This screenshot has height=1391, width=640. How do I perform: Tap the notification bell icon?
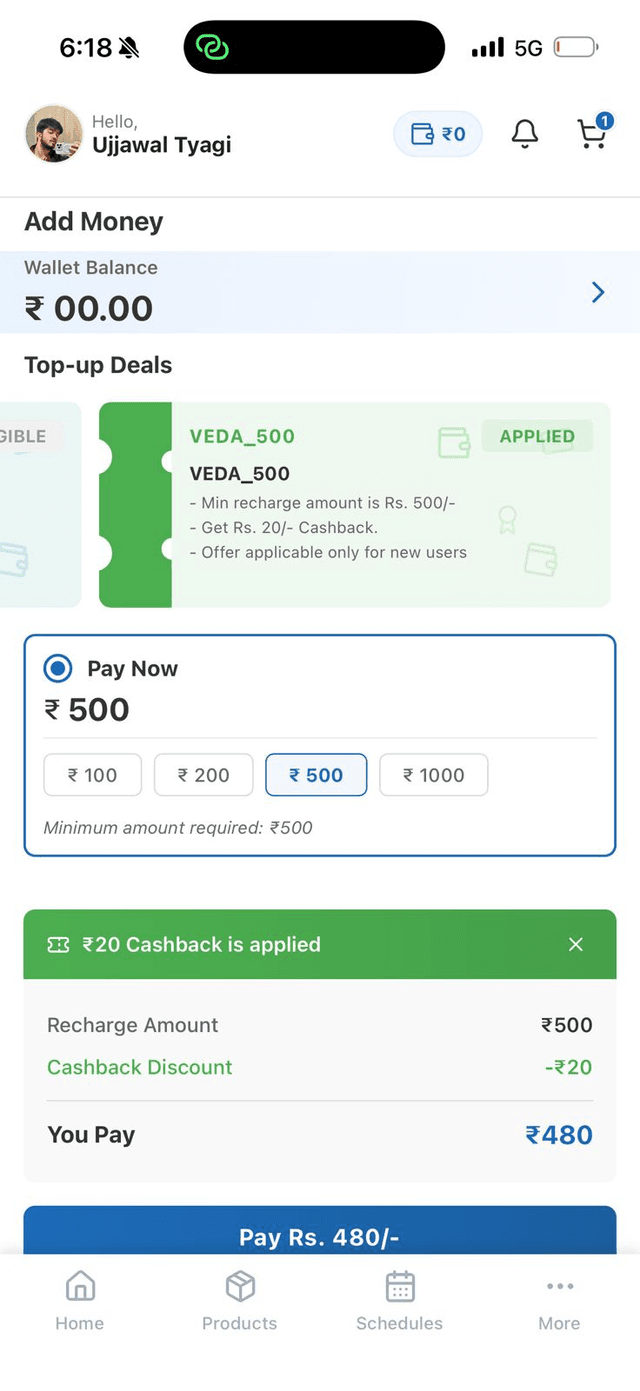tap(525, 134)
